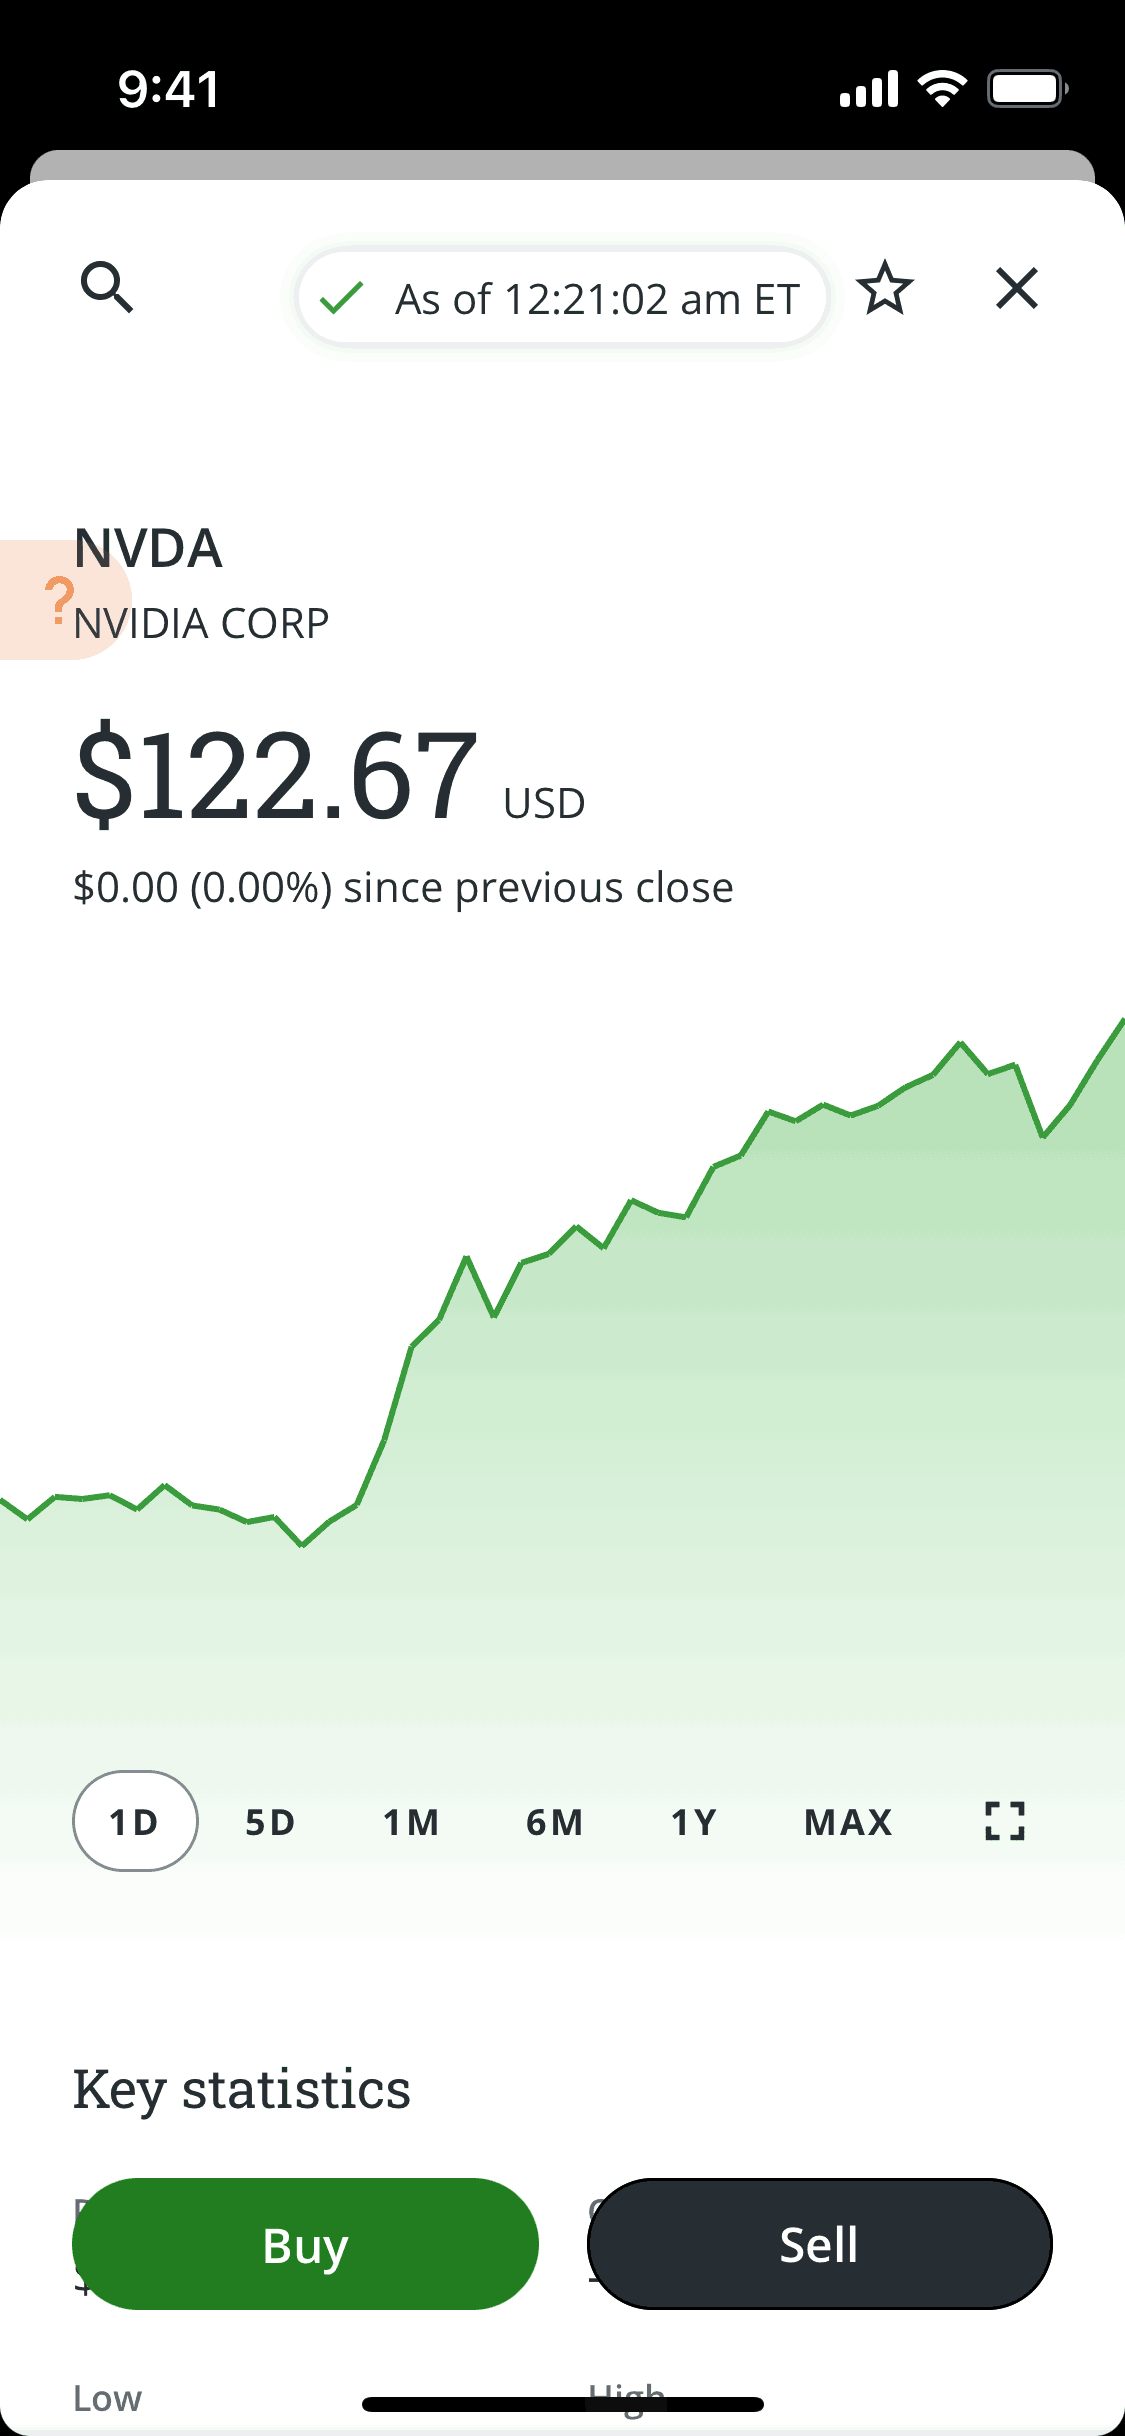Viewport: 1125px width, 2436px height.
Task: Tap the NVIDIA CORP company name
Action: pos(202,624)
